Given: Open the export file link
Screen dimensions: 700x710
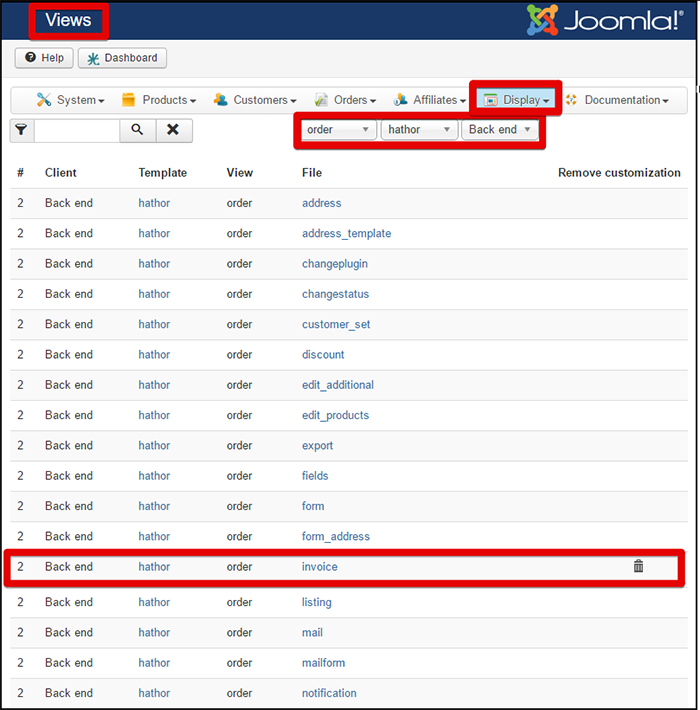Looking at the screenshot, I should 317,446.
